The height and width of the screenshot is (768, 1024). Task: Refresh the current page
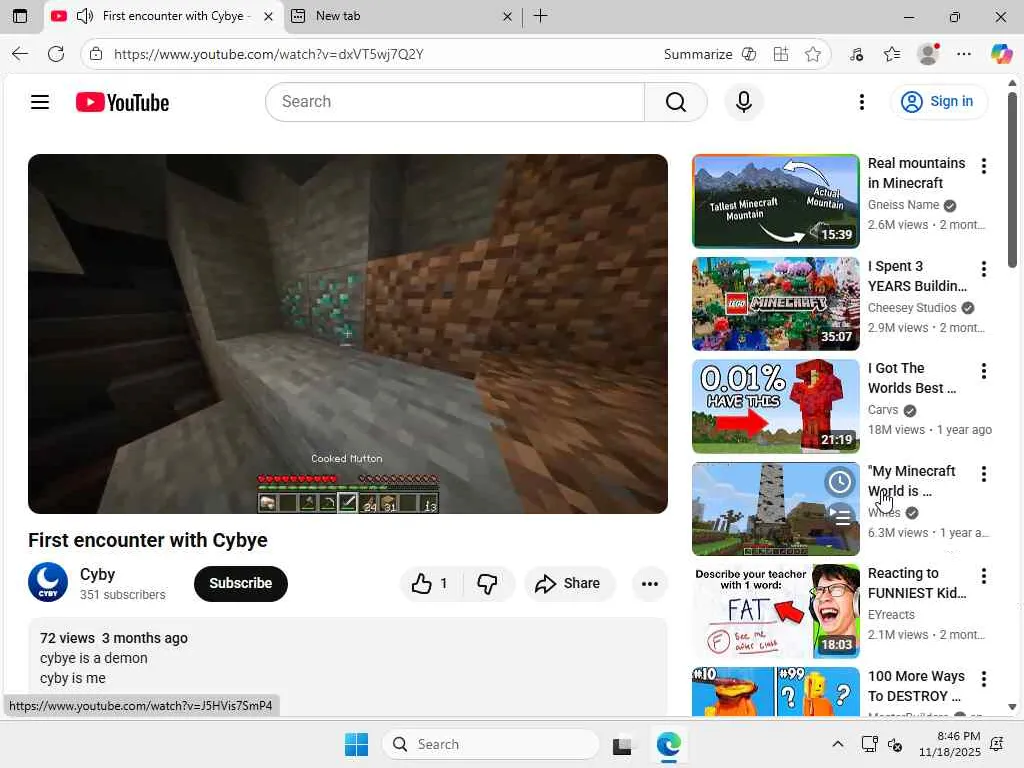(x=56, y=54)
